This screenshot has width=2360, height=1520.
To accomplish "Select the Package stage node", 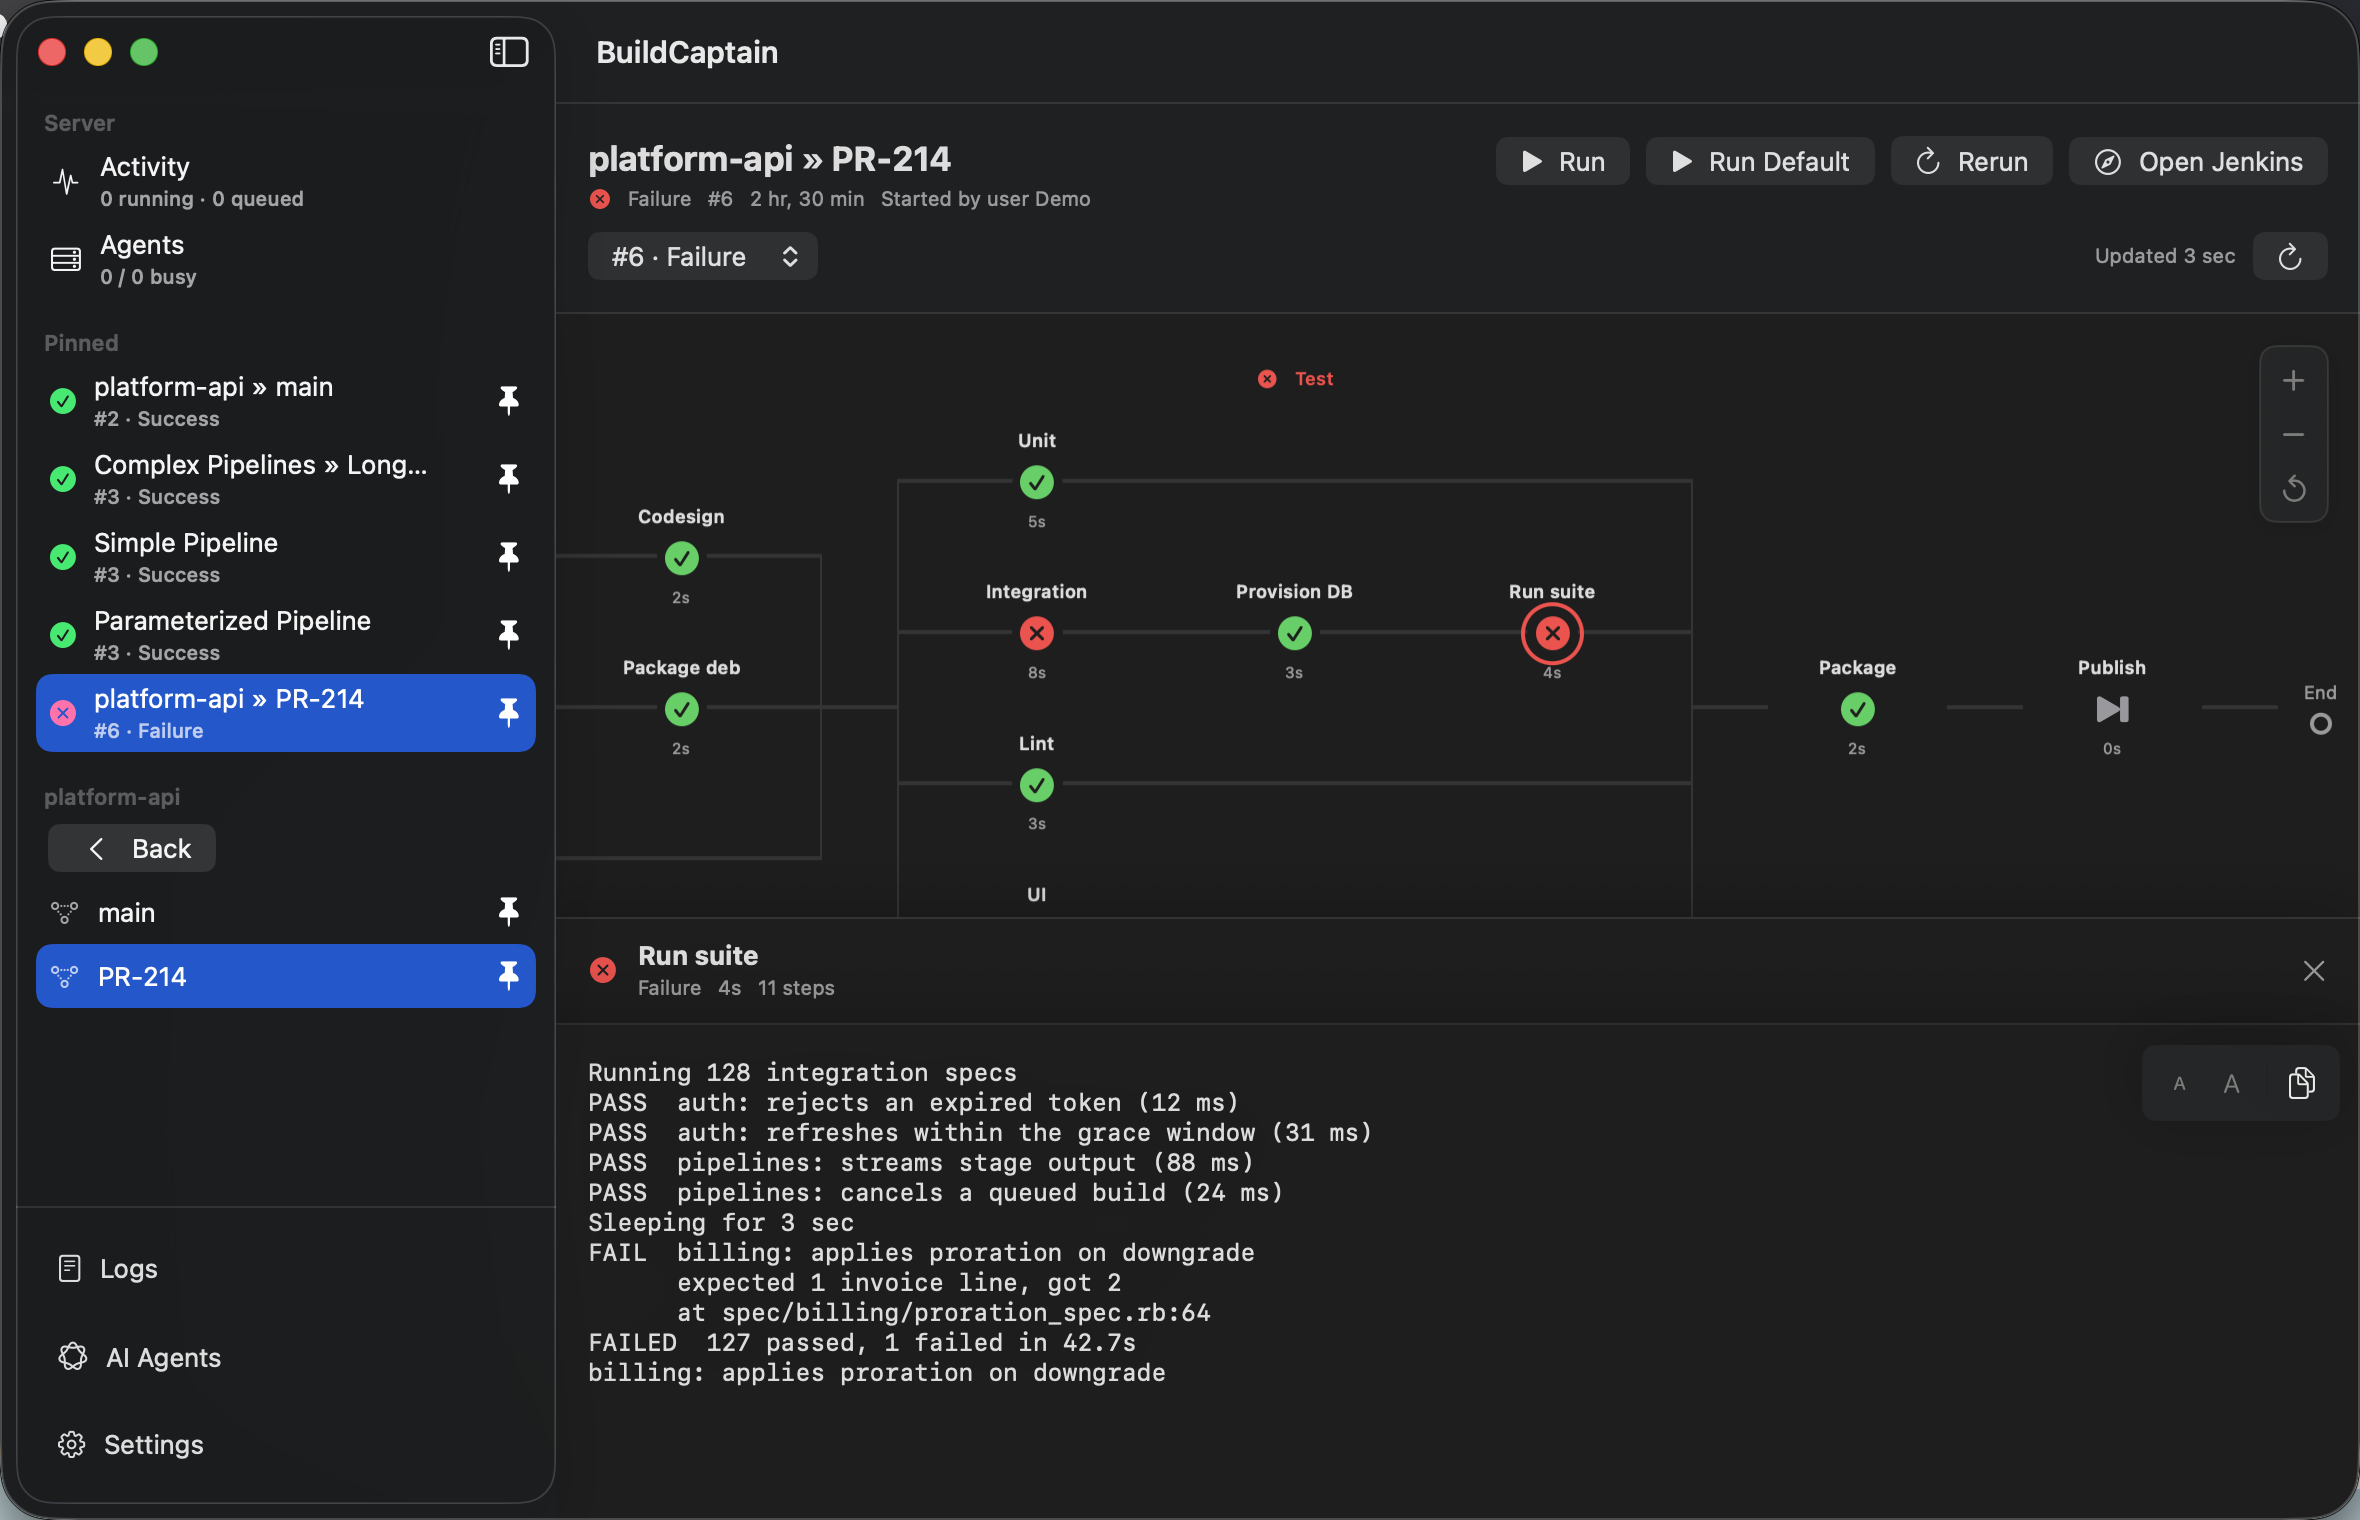I will click(x=1858, y=709).
